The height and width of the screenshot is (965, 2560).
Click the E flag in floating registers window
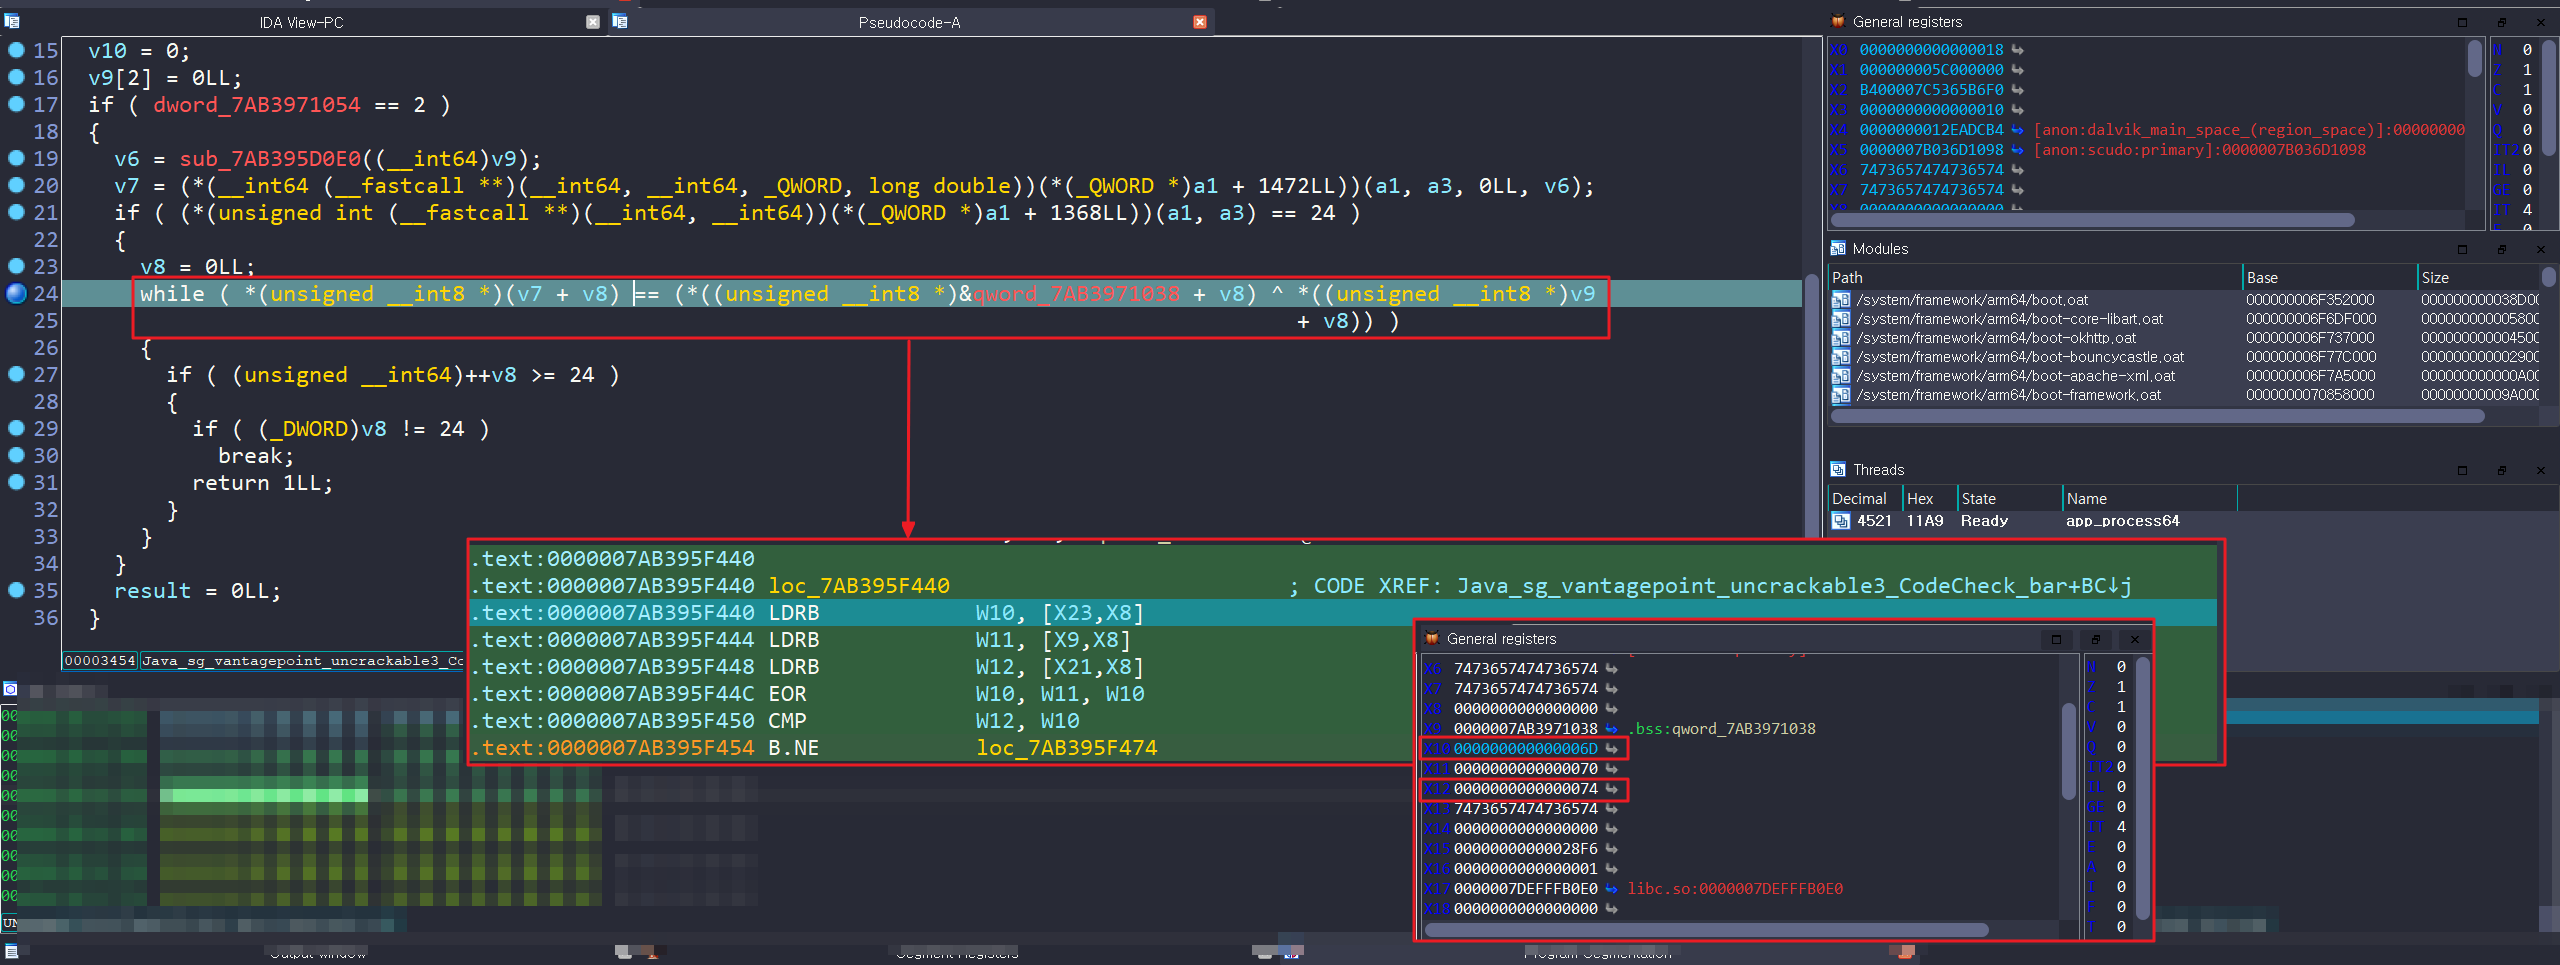tap(2091, 847)
